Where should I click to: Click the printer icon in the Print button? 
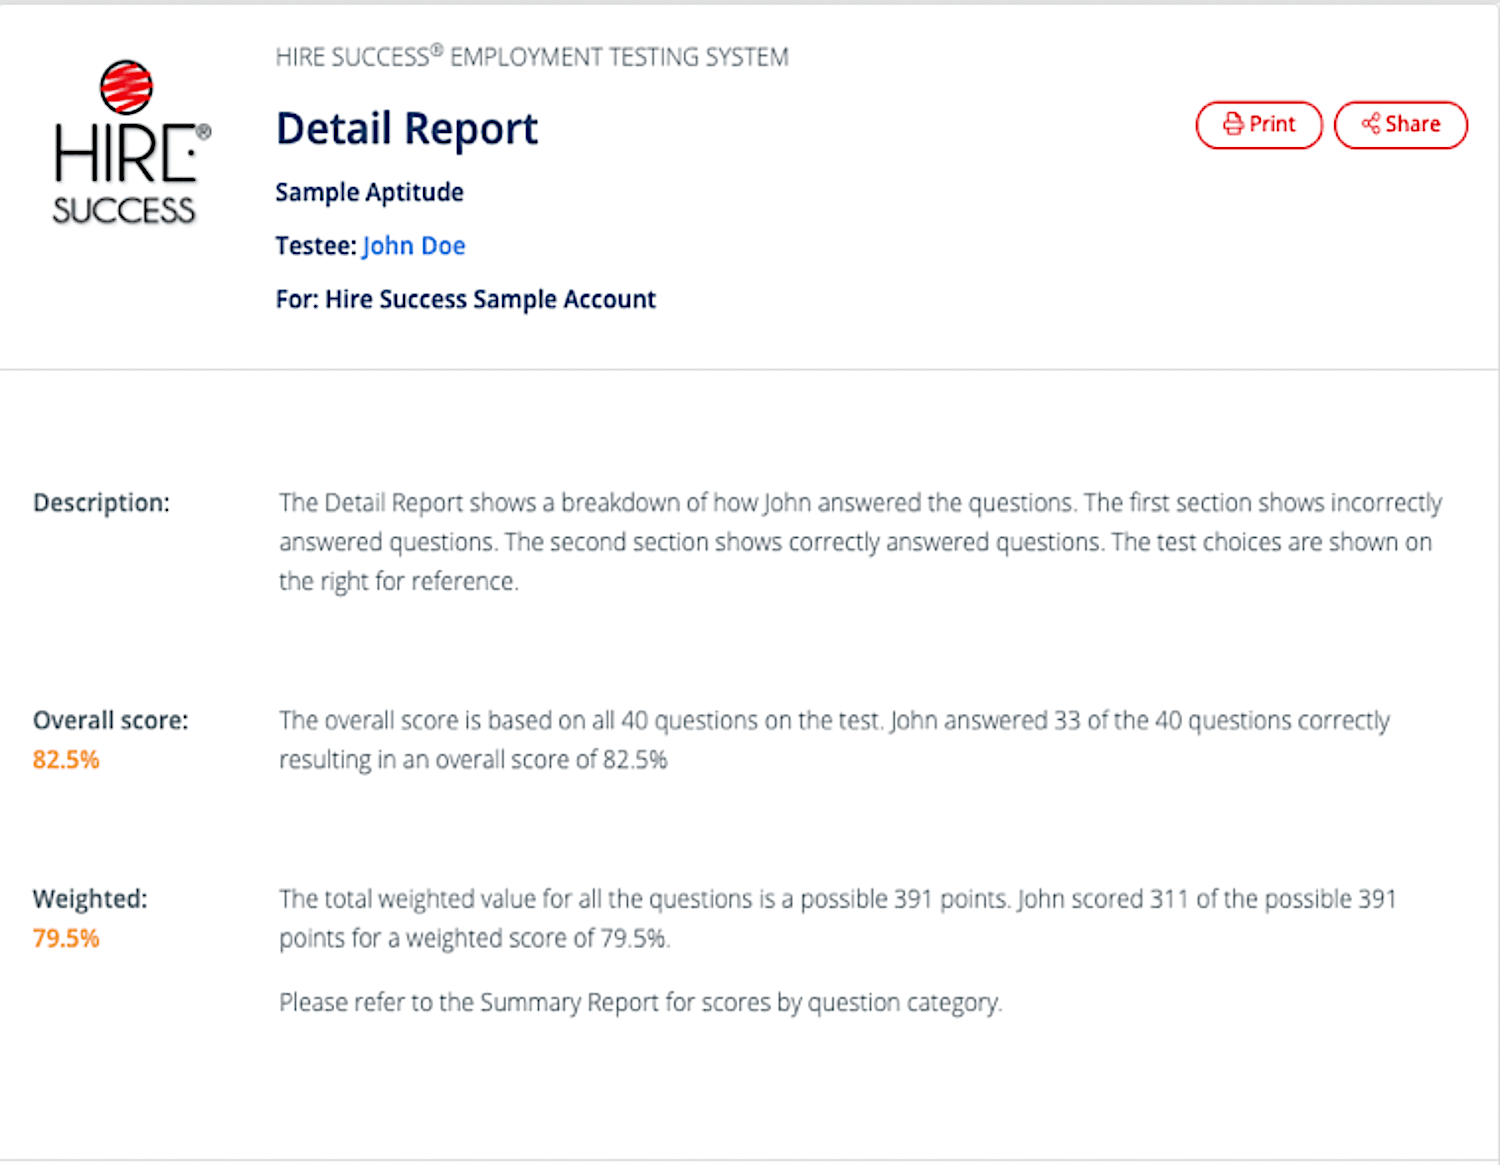point(1233,124)
